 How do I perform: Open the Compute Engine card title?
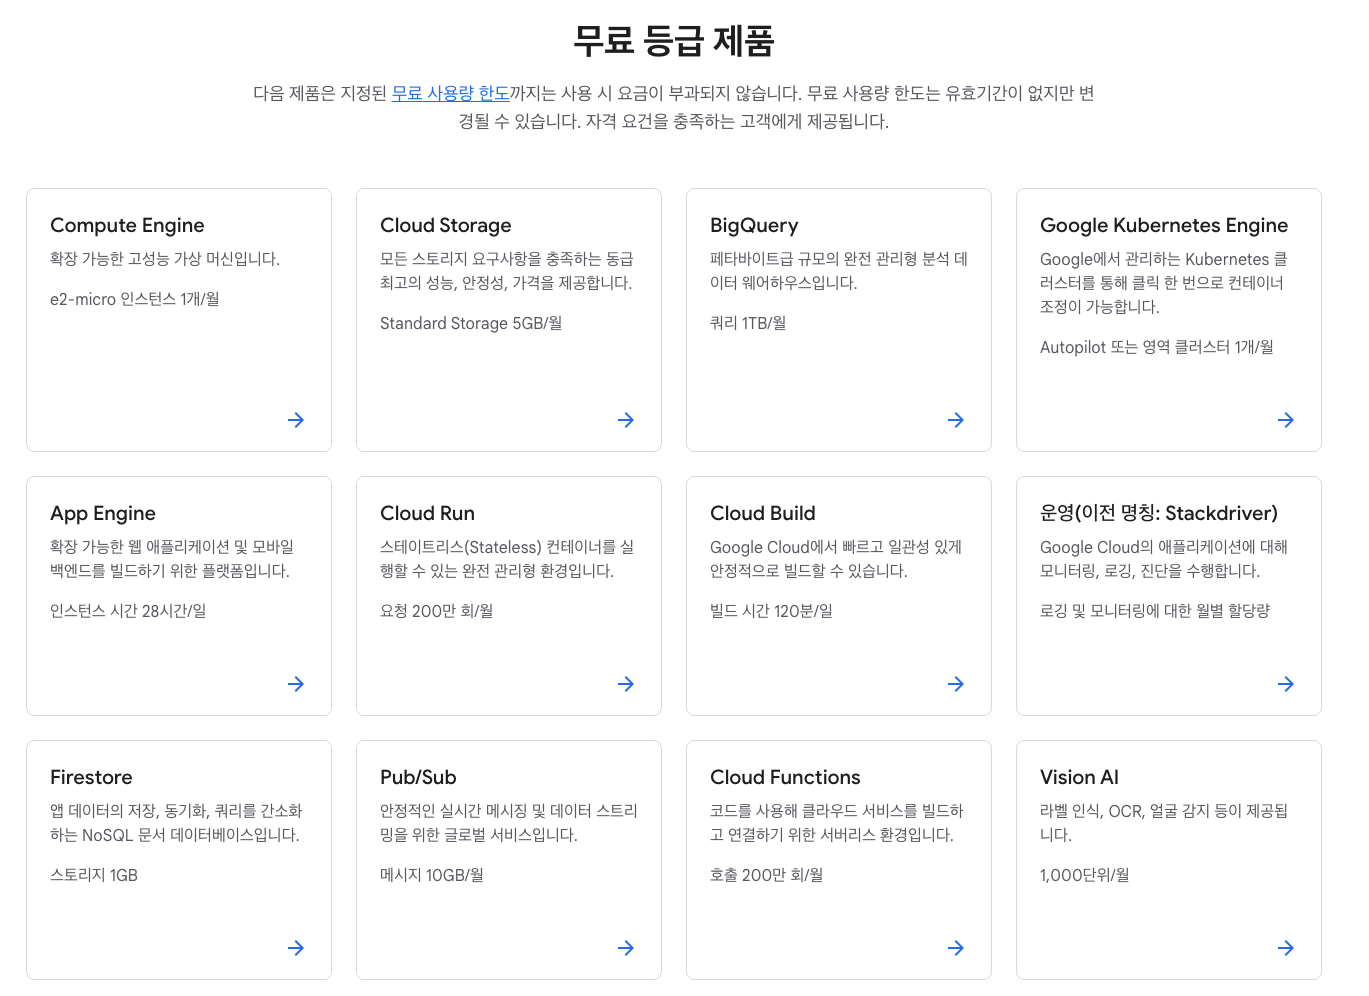coord(127,225)
